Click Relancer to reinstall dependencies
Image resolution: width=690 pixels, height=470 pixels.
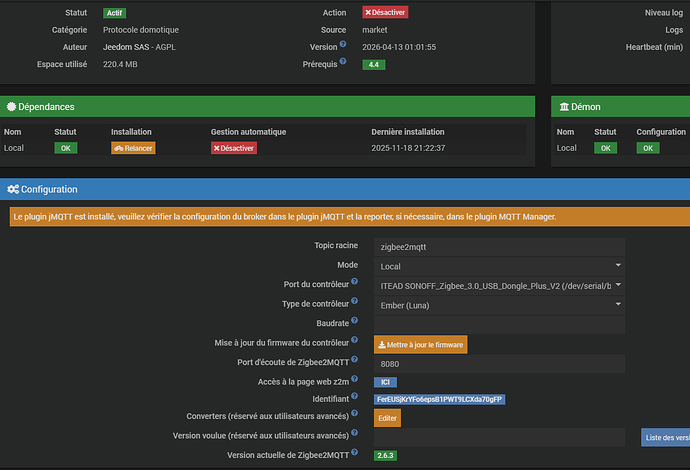[x=133, y=148]
